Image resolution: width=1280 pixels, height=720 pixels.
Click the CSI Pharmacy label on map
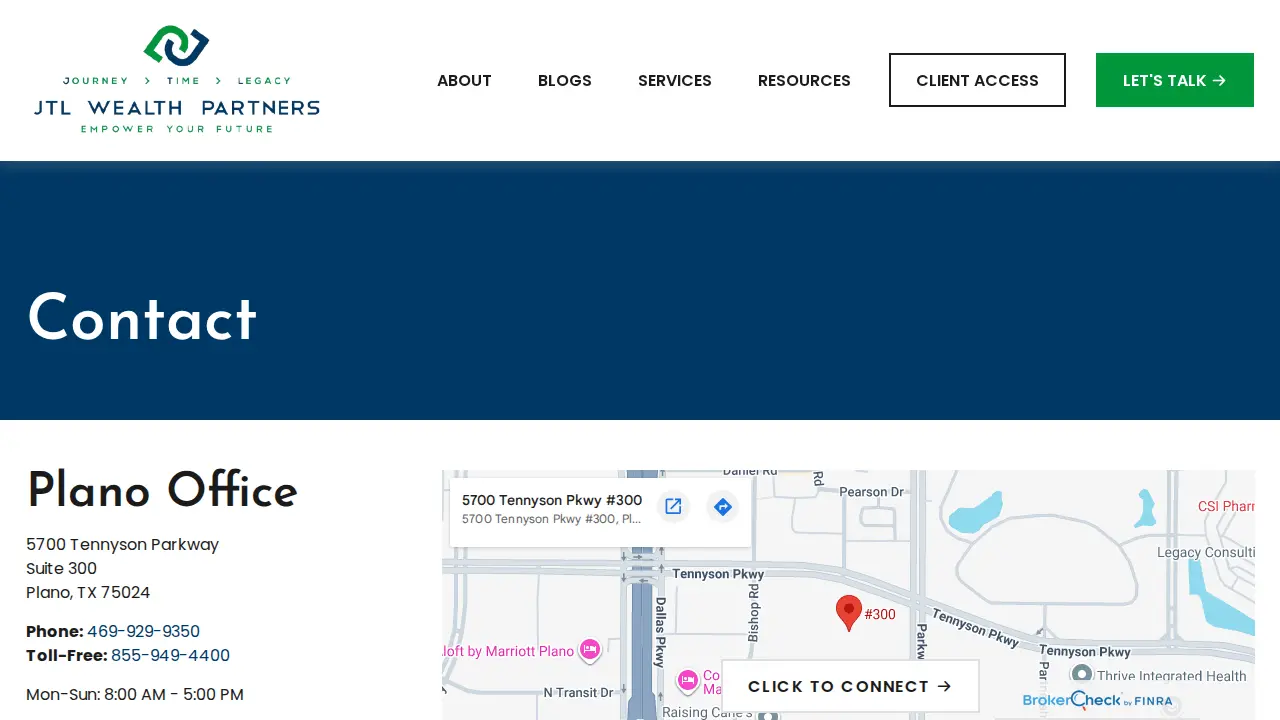(x=1226, y=506)
